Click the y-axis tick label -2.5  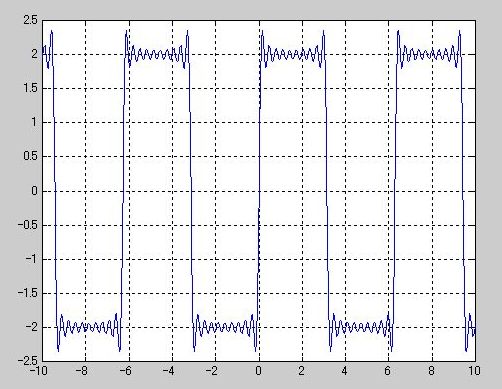coord(28,361)
